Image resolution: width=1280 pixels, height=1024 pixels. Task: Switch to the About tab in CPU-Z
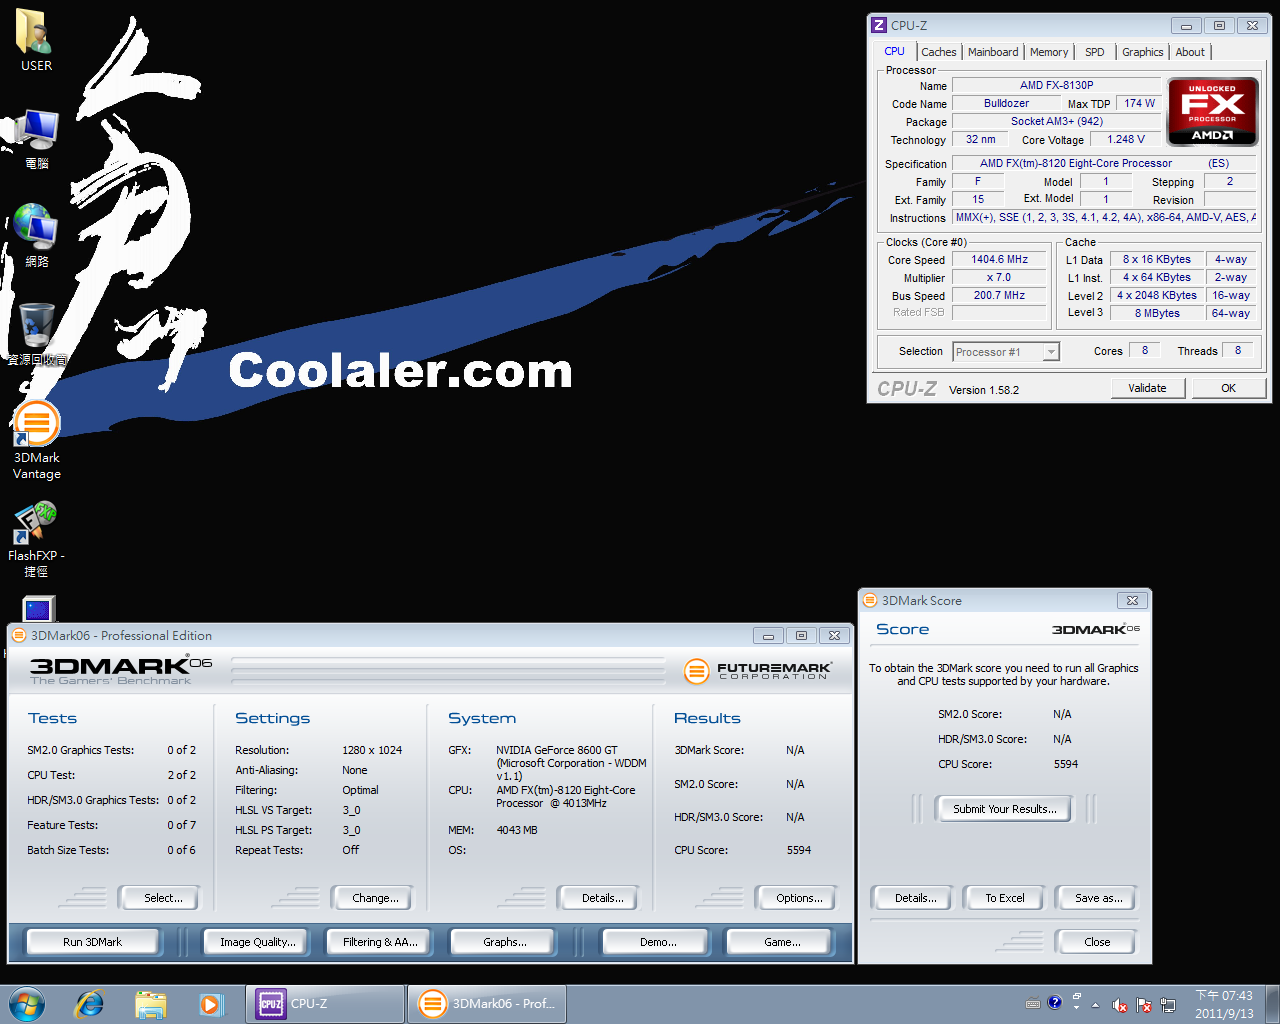pyautogui.click(x=1190, y=52)
